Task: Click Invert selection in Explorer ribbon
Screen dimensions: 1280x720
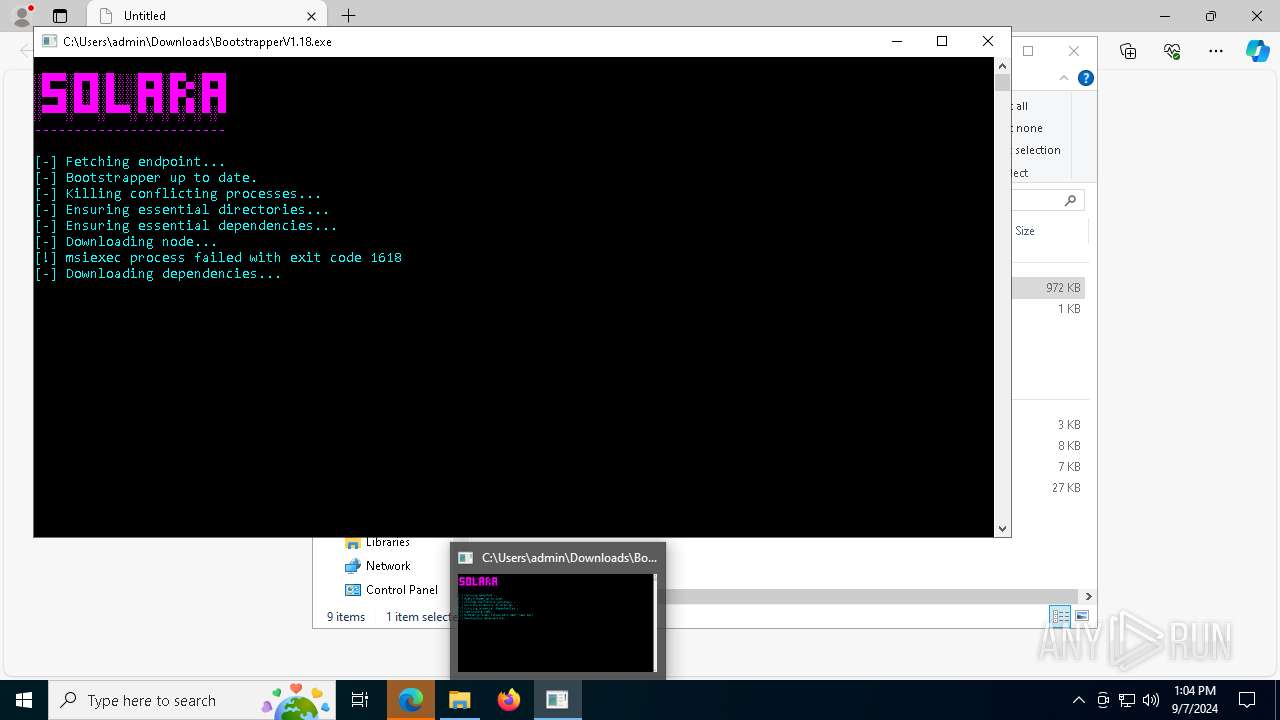Action: (1037, 150)
